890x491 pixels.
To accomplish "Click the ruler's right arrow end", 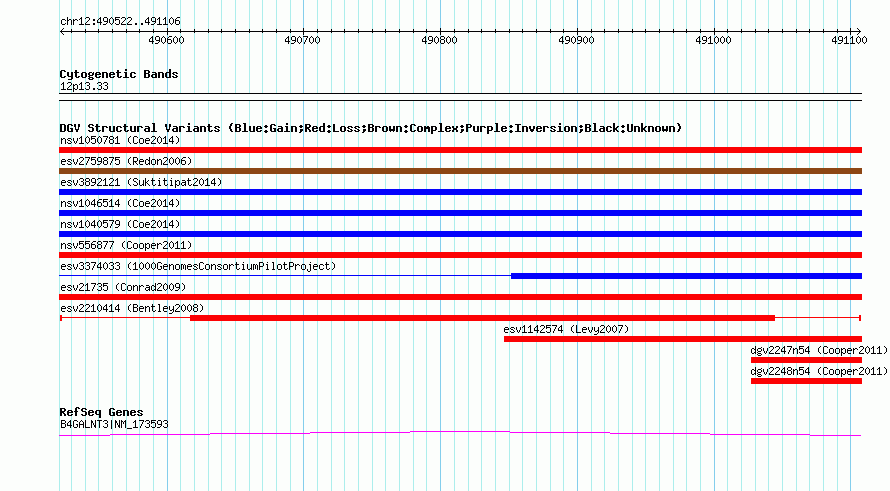I will click(x=858, y=31).
